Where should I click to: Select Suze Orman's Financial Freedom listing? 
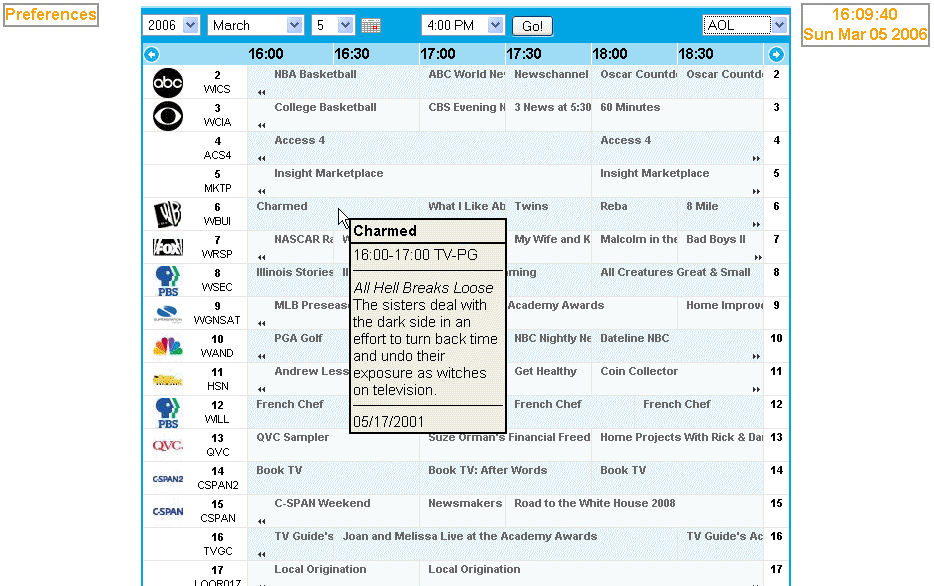pos(509,437)
